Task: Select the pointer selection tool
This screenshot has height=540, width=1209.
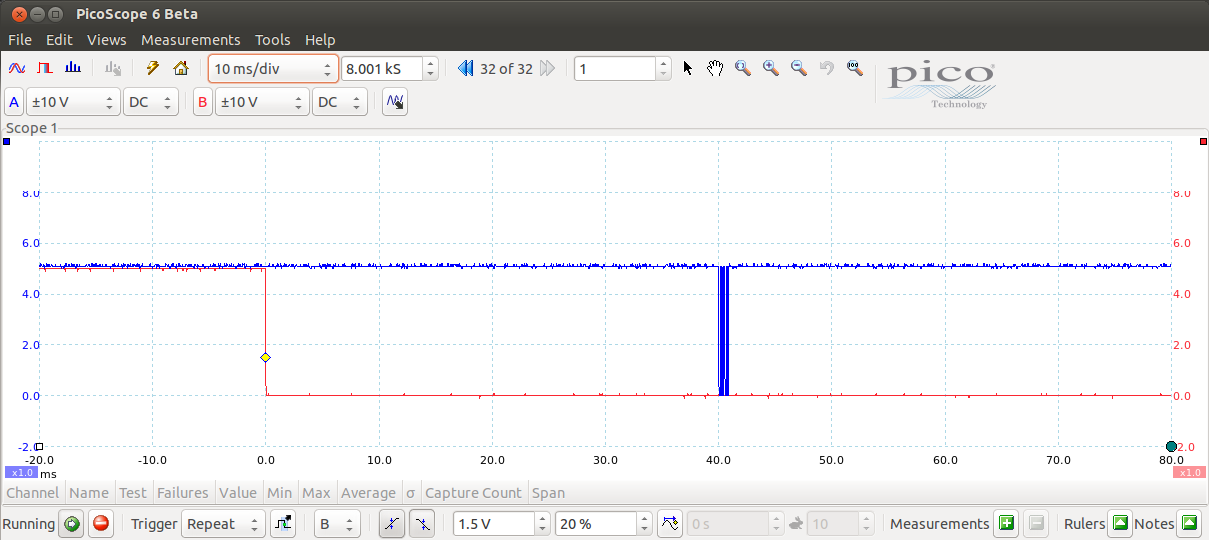Action: click(687, 68)
